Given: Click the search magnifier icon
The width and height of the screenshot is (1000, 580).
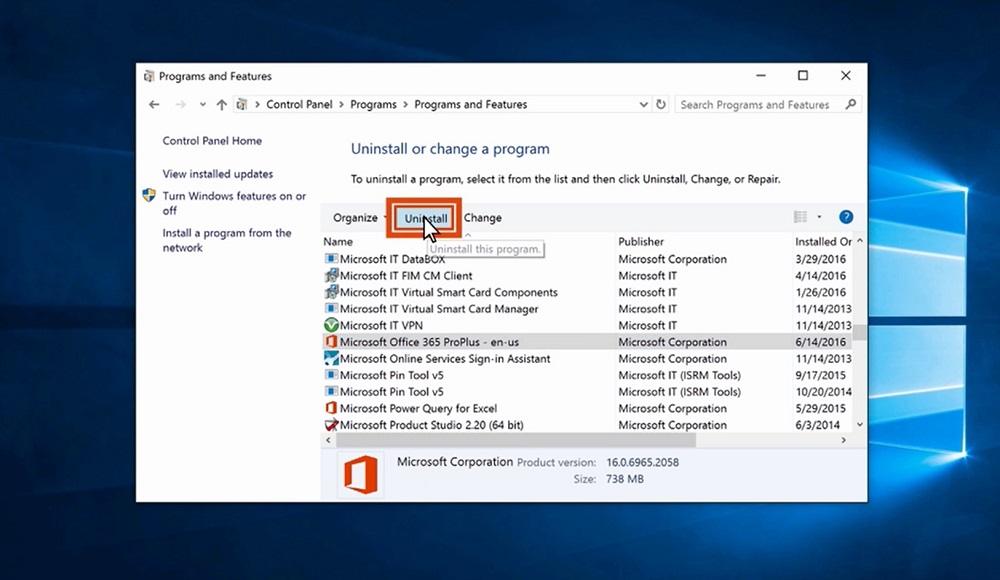Looking at the screenshot, I should [851, 104].
